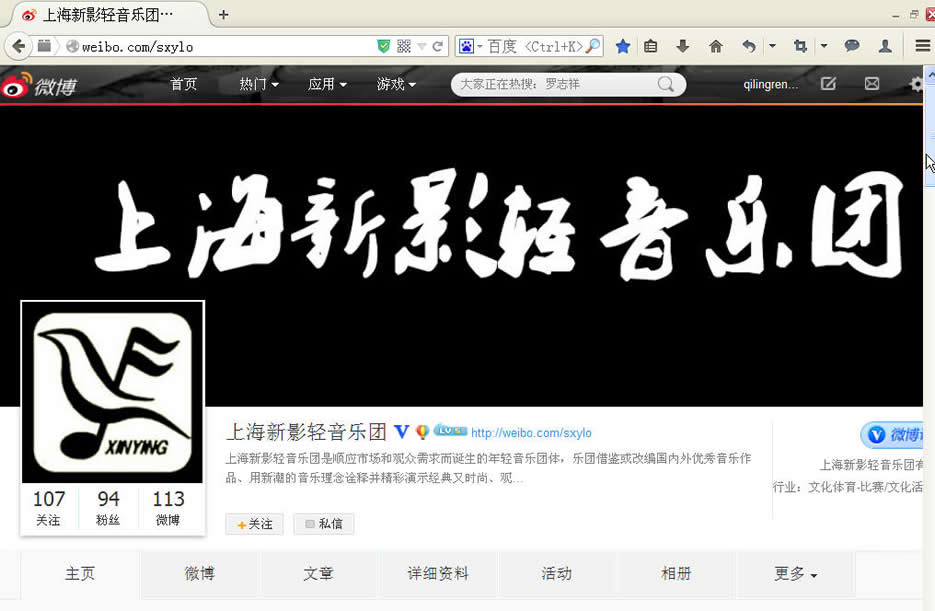Click the Weibo logo
This screenshot has height=611, width=935.
click(x=39, y=85)
